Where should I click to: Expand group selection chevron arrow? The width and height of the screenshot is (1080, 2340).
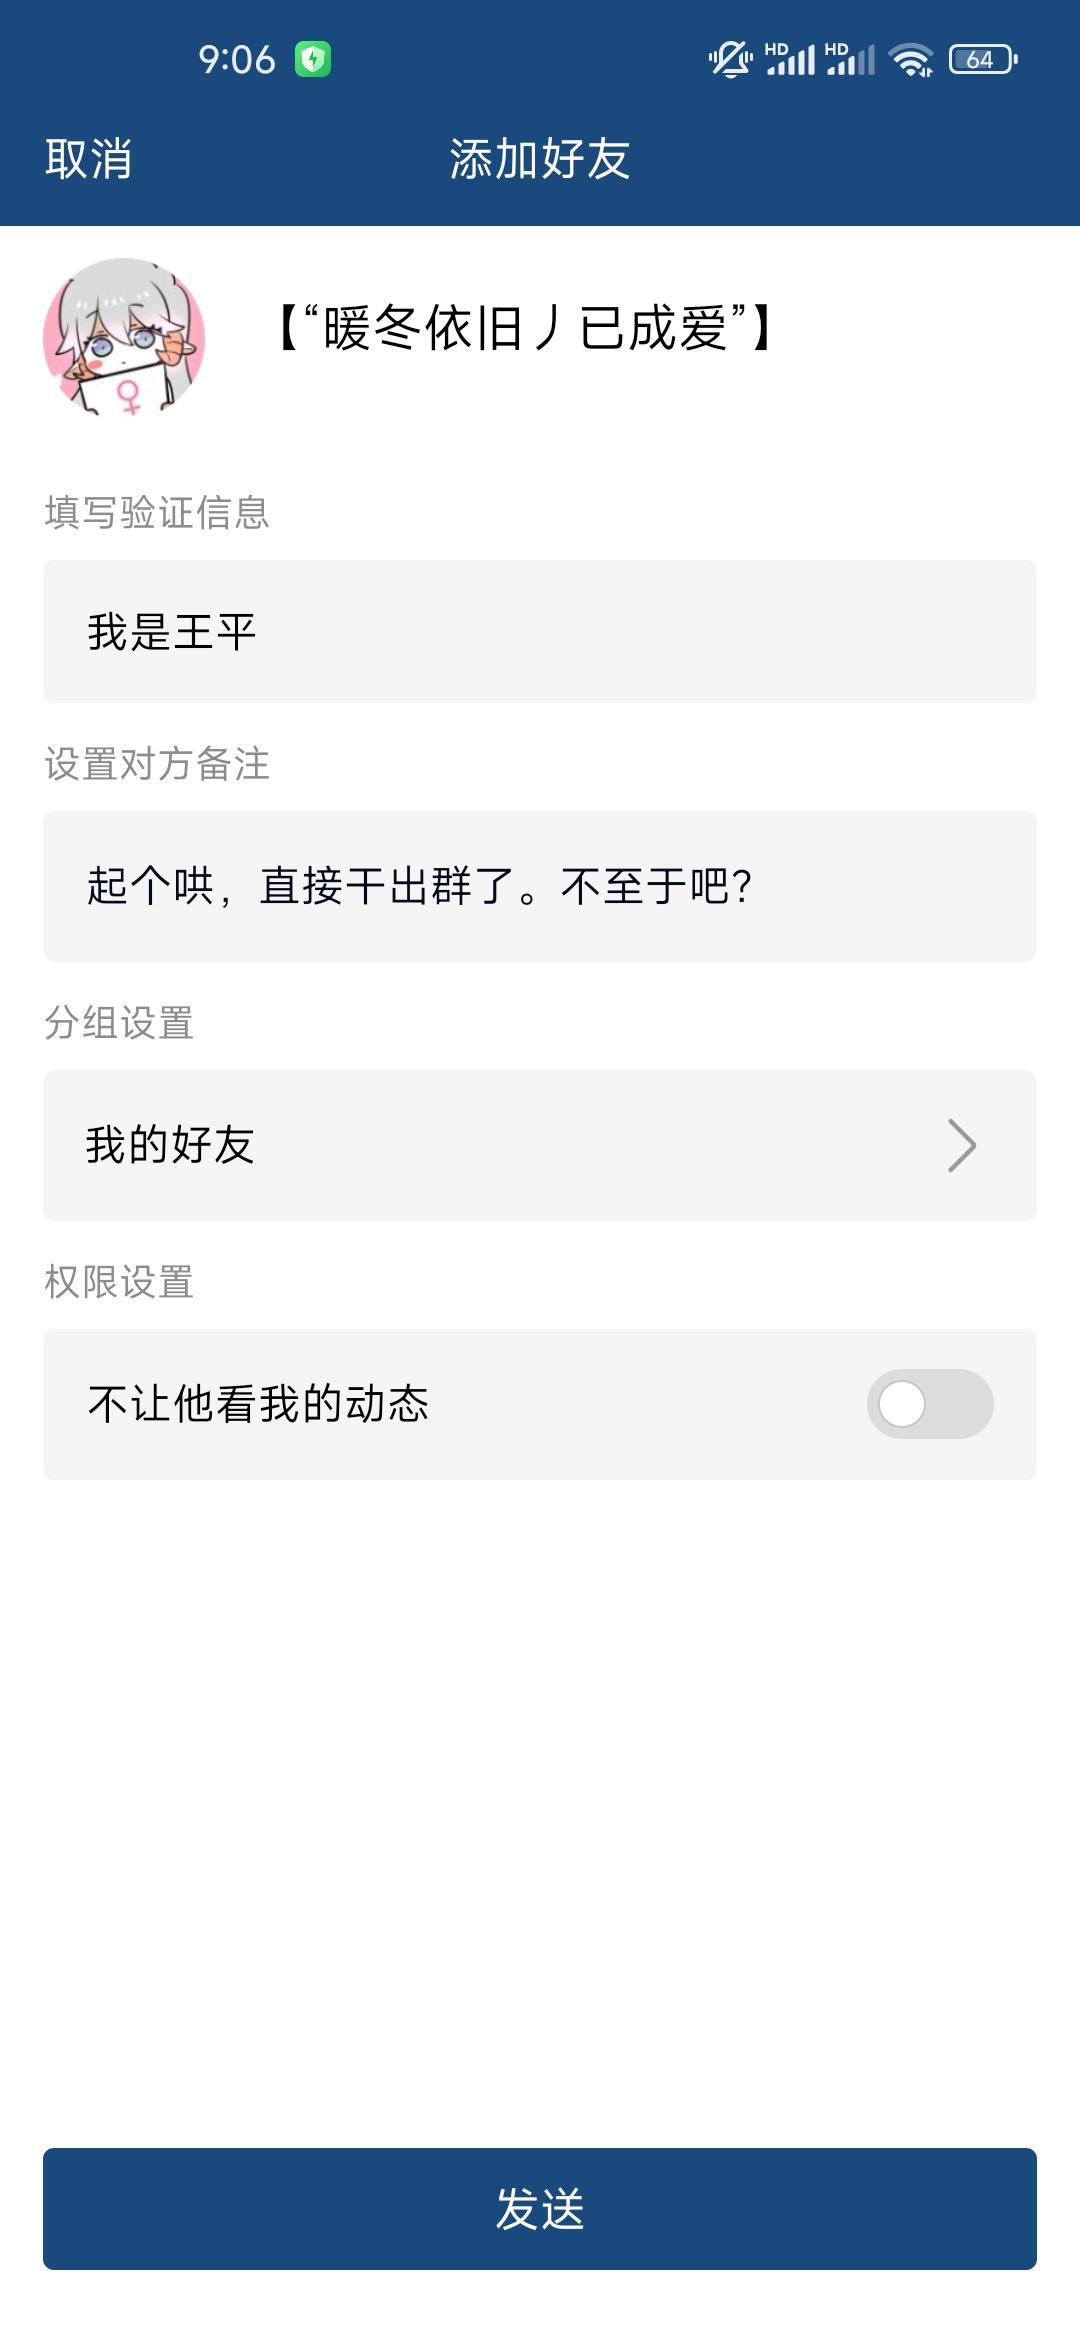pyautogui.click(x=961, y=1146)
